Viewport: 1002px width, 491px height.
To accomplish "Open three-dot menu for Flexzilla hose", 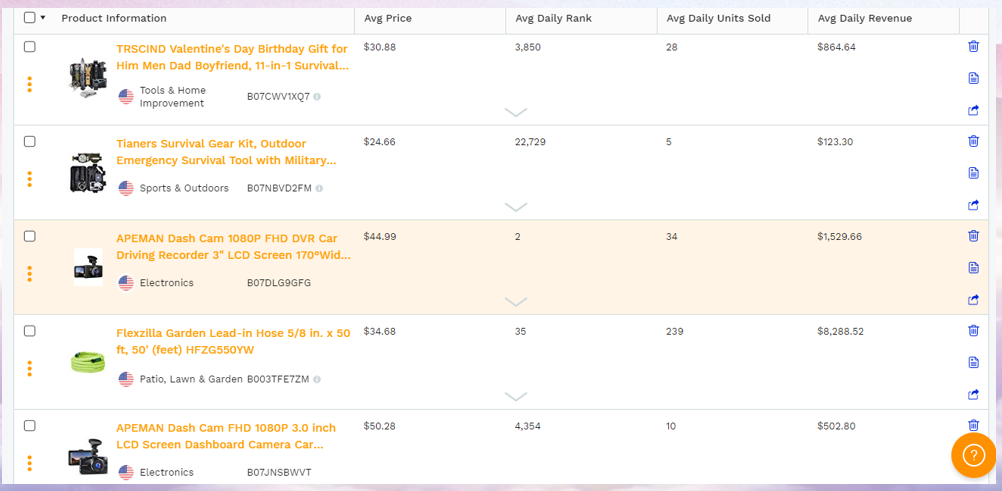I will [30, 368].
